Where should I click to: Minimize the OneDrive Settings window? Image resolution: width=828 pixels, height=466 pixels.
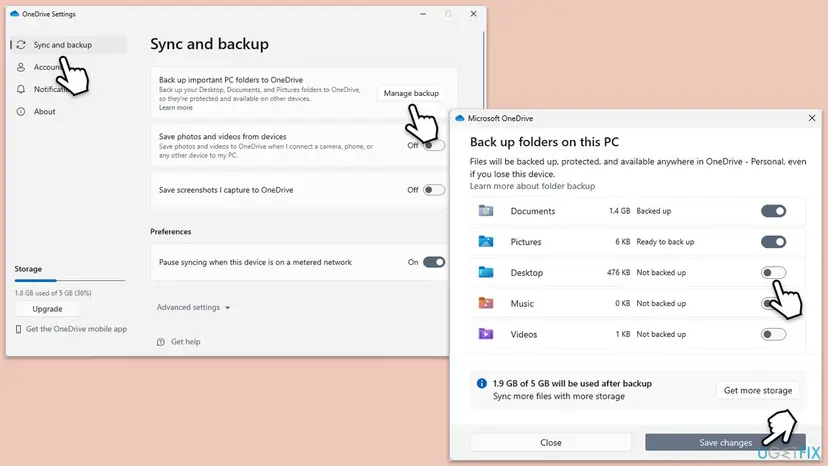[x=423, y=14]
